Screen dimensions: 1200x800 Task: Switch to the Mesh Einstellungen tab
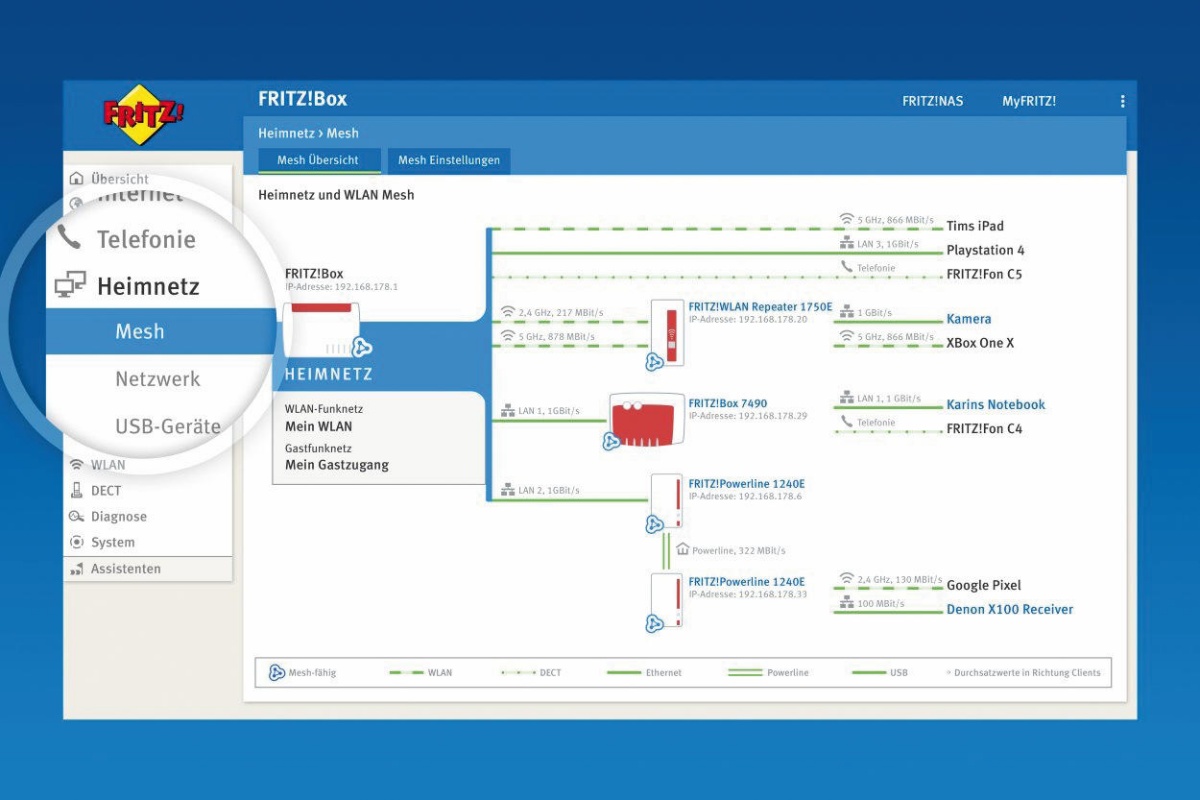click(449, 160)
